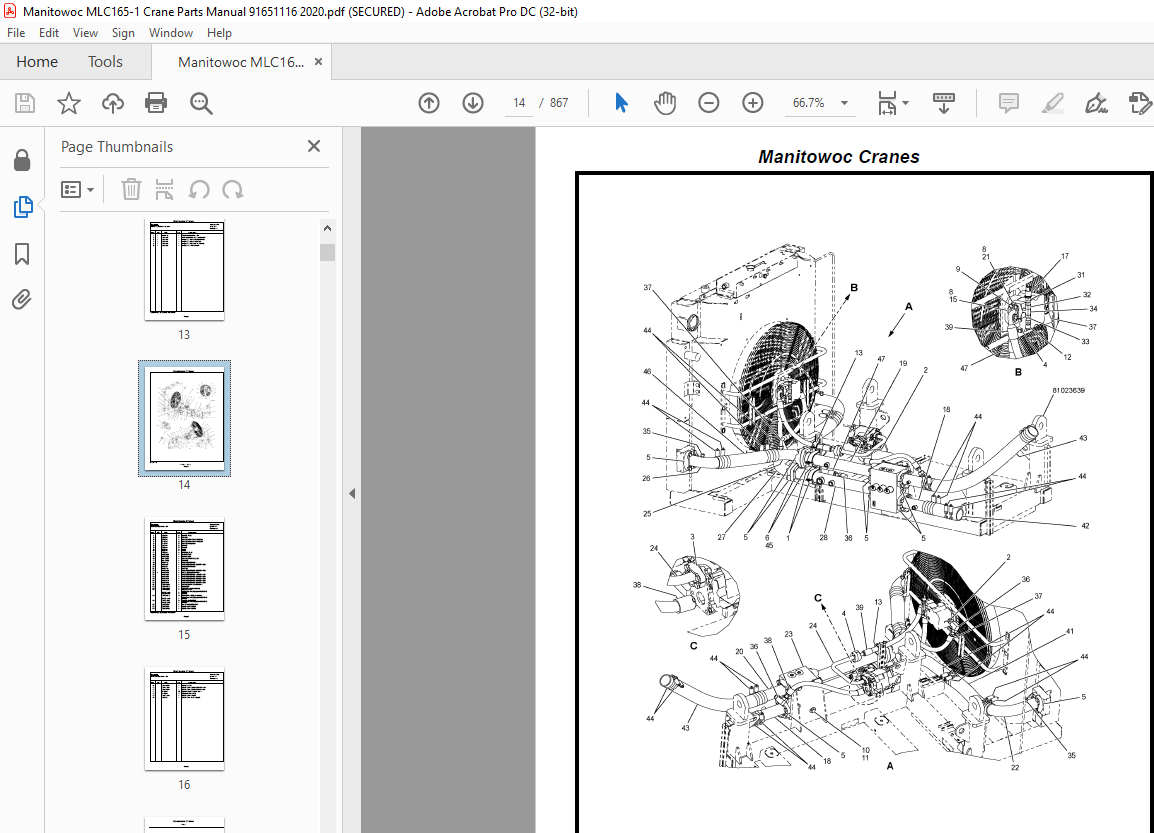Add the document to starred favorites
The image size is (1154, 833).
coord(68,103)
